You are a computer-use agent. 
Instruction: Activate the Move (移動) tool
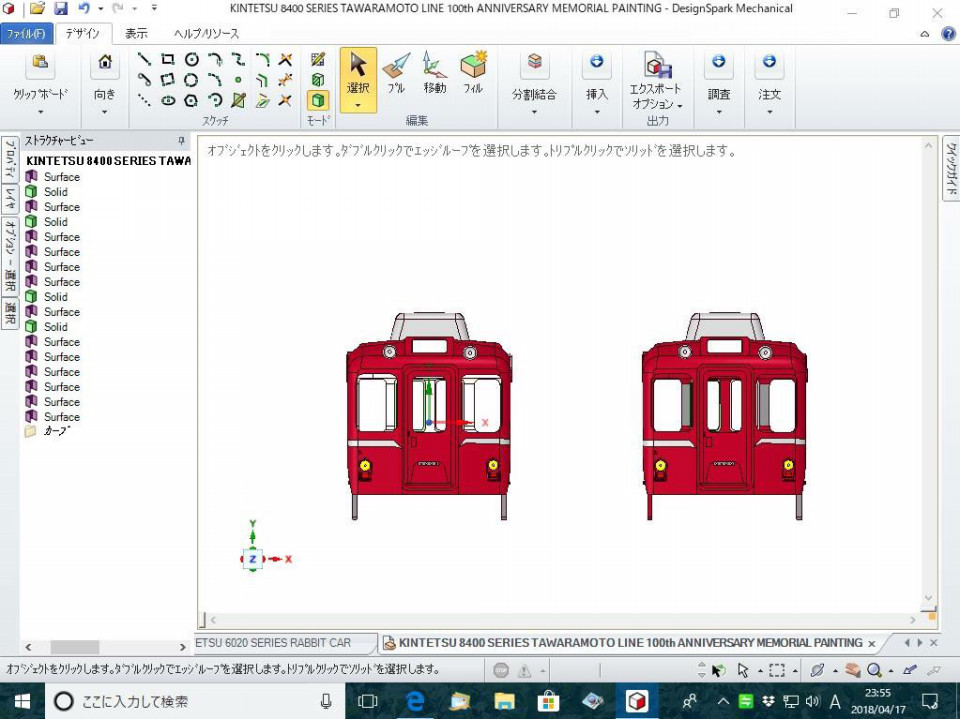point(434,72)
